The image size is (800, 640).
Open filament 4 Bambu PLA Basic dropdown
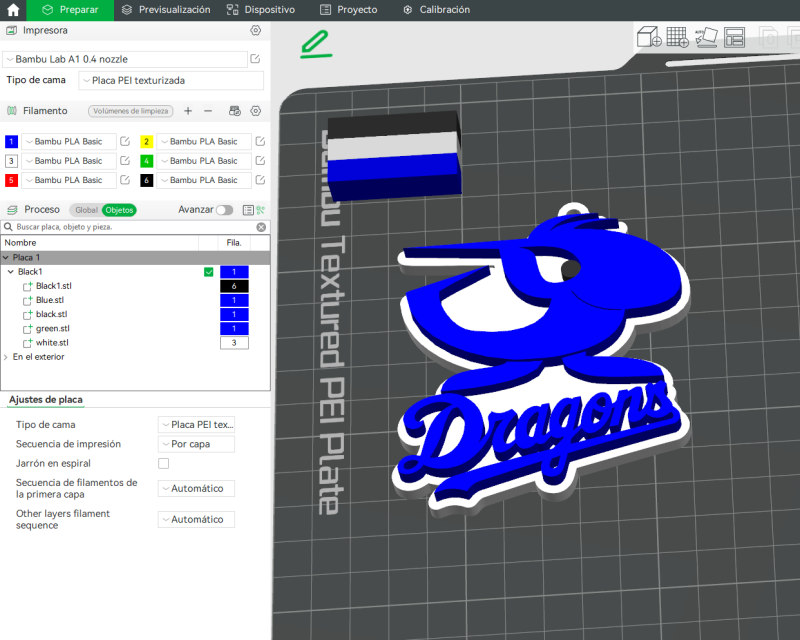[x=204, y=161]
